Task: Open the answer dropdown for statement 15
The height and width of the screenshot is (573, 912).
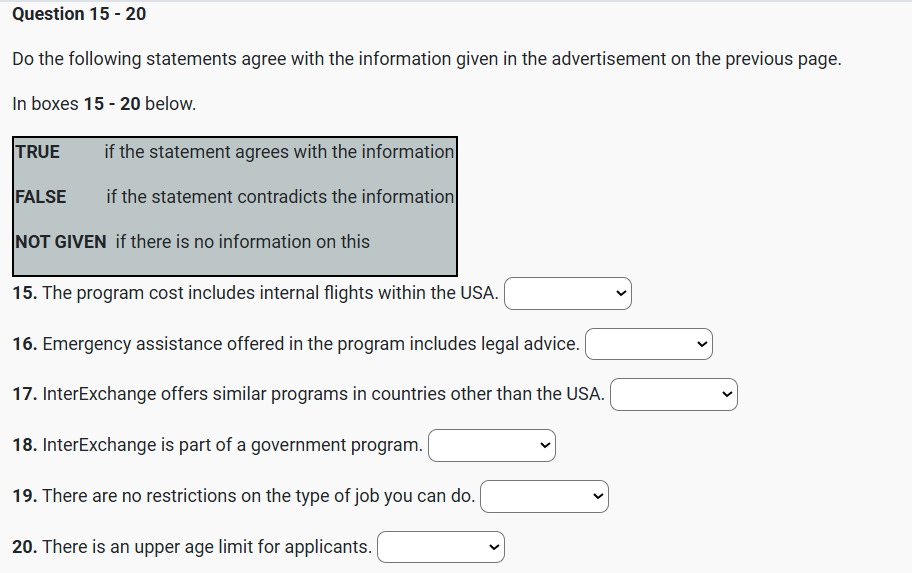Action: [568, 294]
